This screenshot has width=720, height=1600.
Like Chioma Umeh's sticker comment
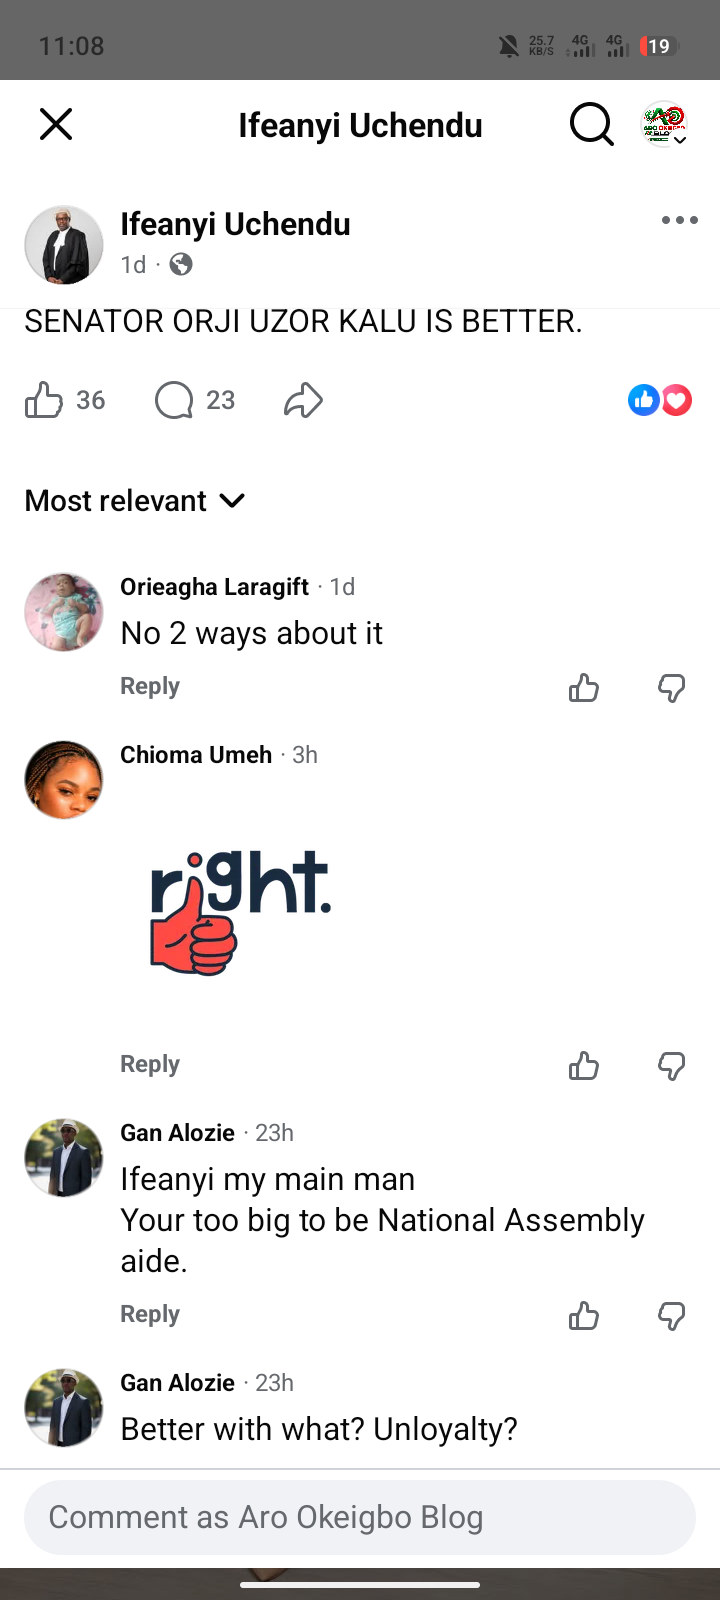584,1065
